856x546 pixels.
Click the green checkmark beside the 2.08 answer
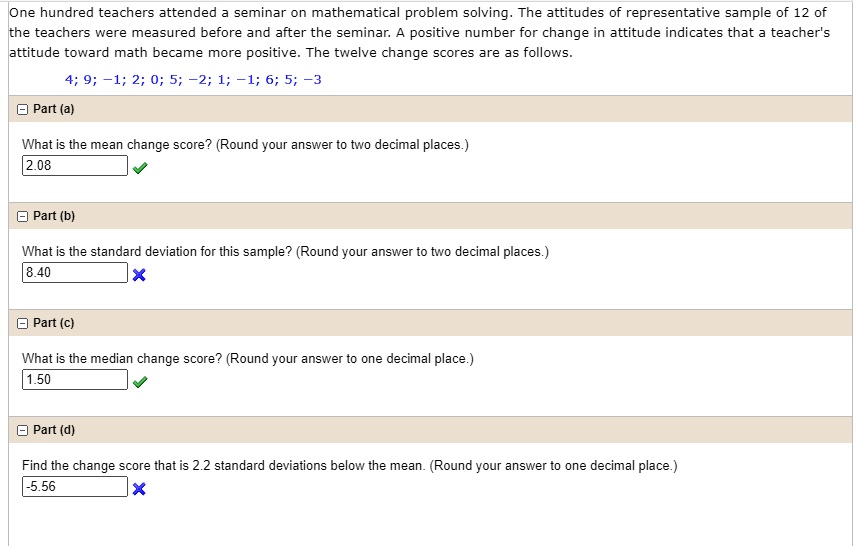pyautogui.click(x=139, y=168)
